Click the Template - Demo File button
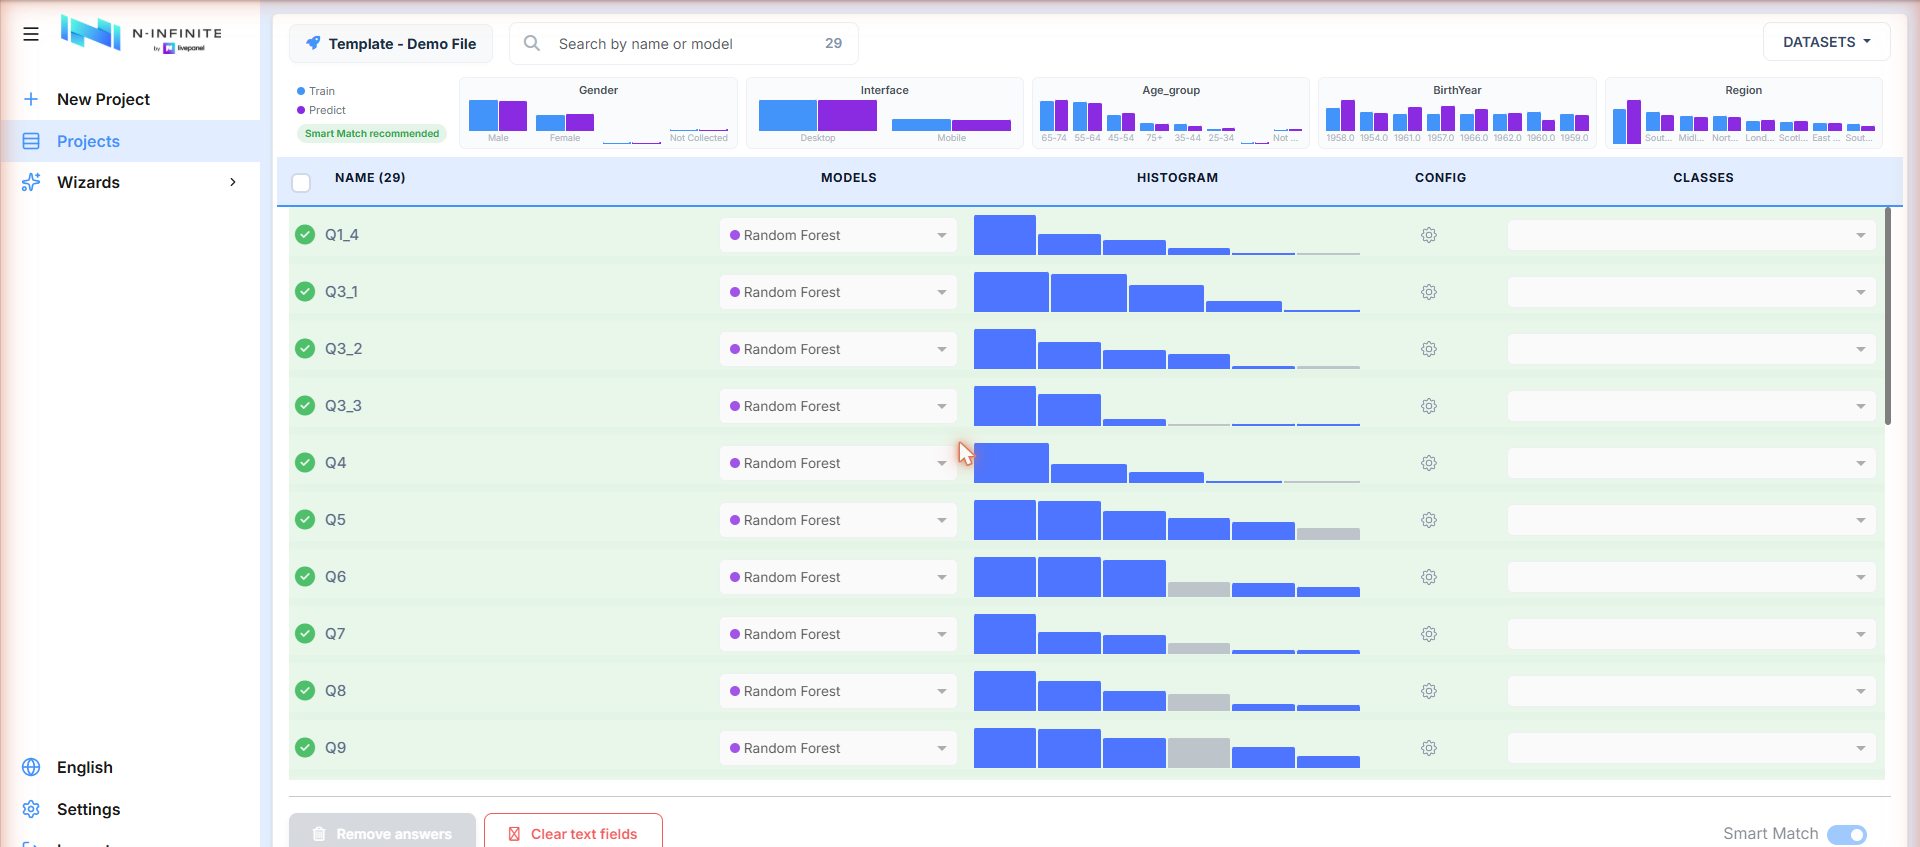 [391, 43]
